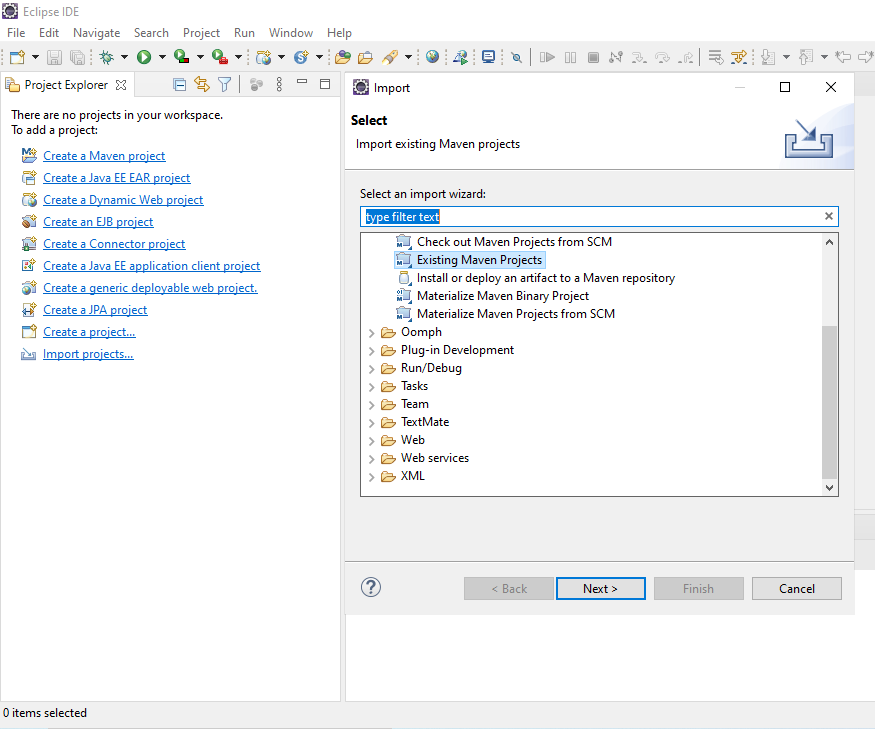Click the wizard list scrollbar thumb
The width and height of the screenshot is (875, 729).
pyautogui.click(x=829, y=402)
